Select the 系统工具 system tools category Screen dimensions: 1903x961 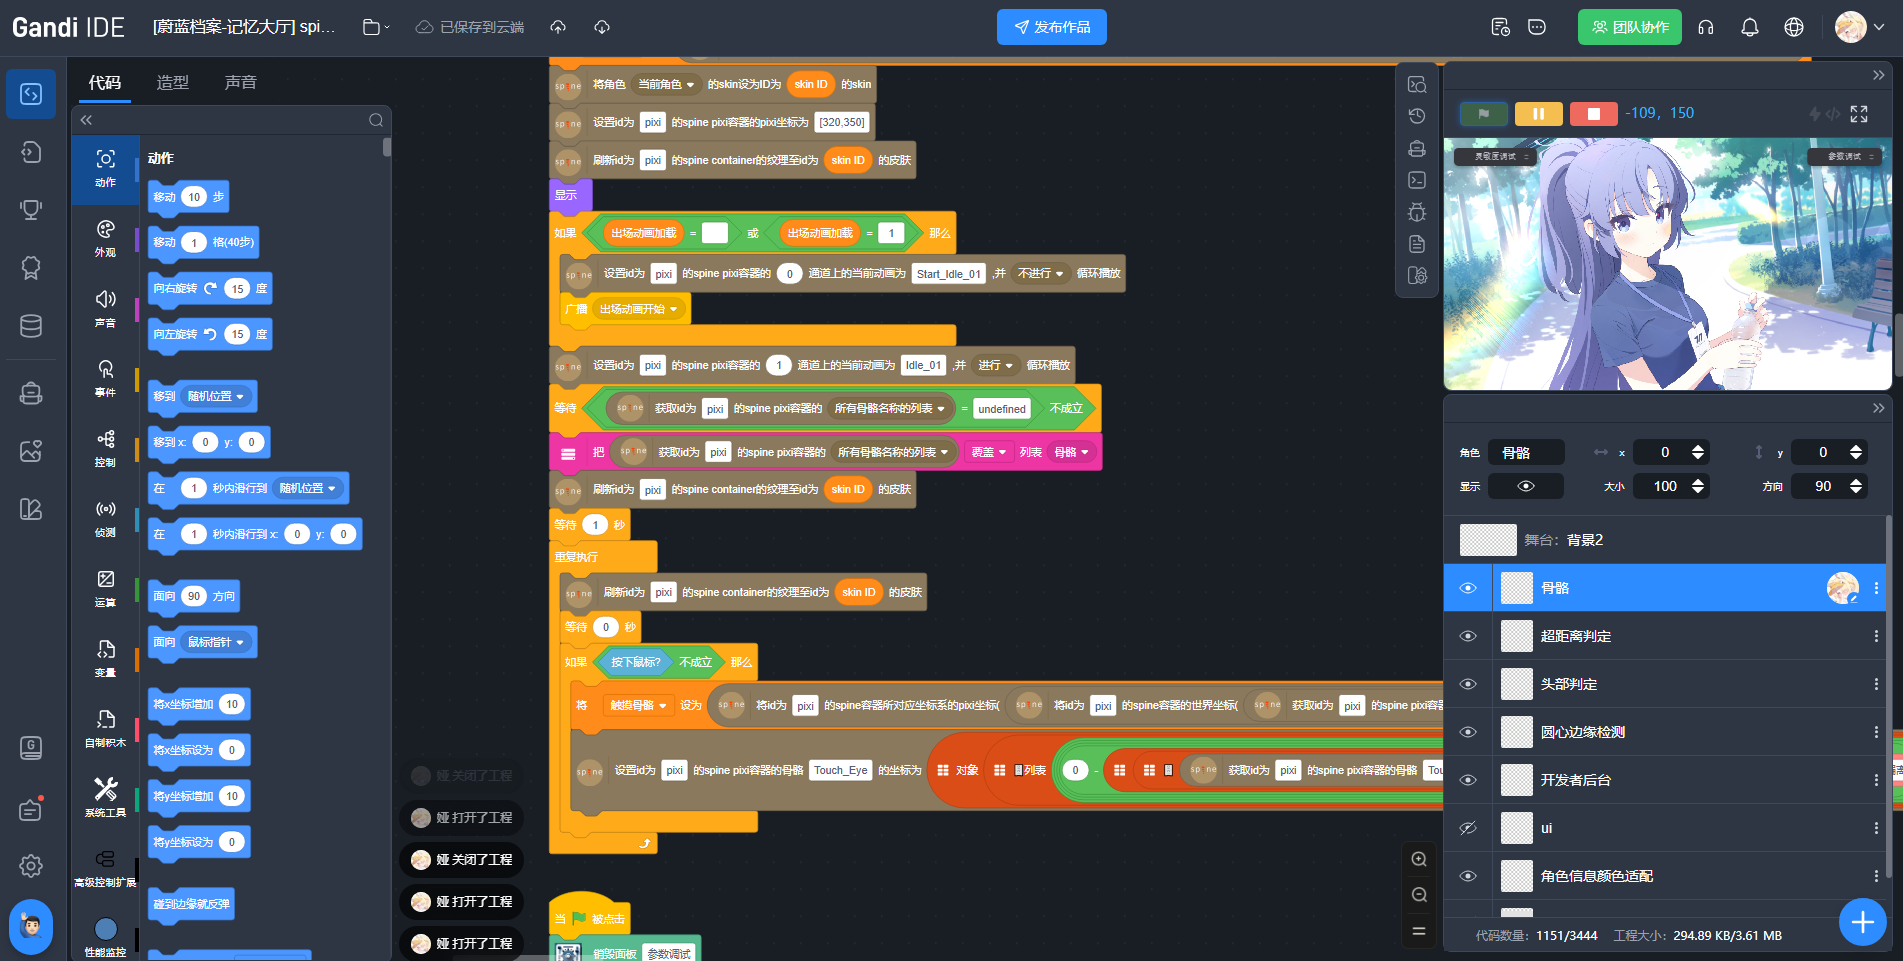click(105, 799)
